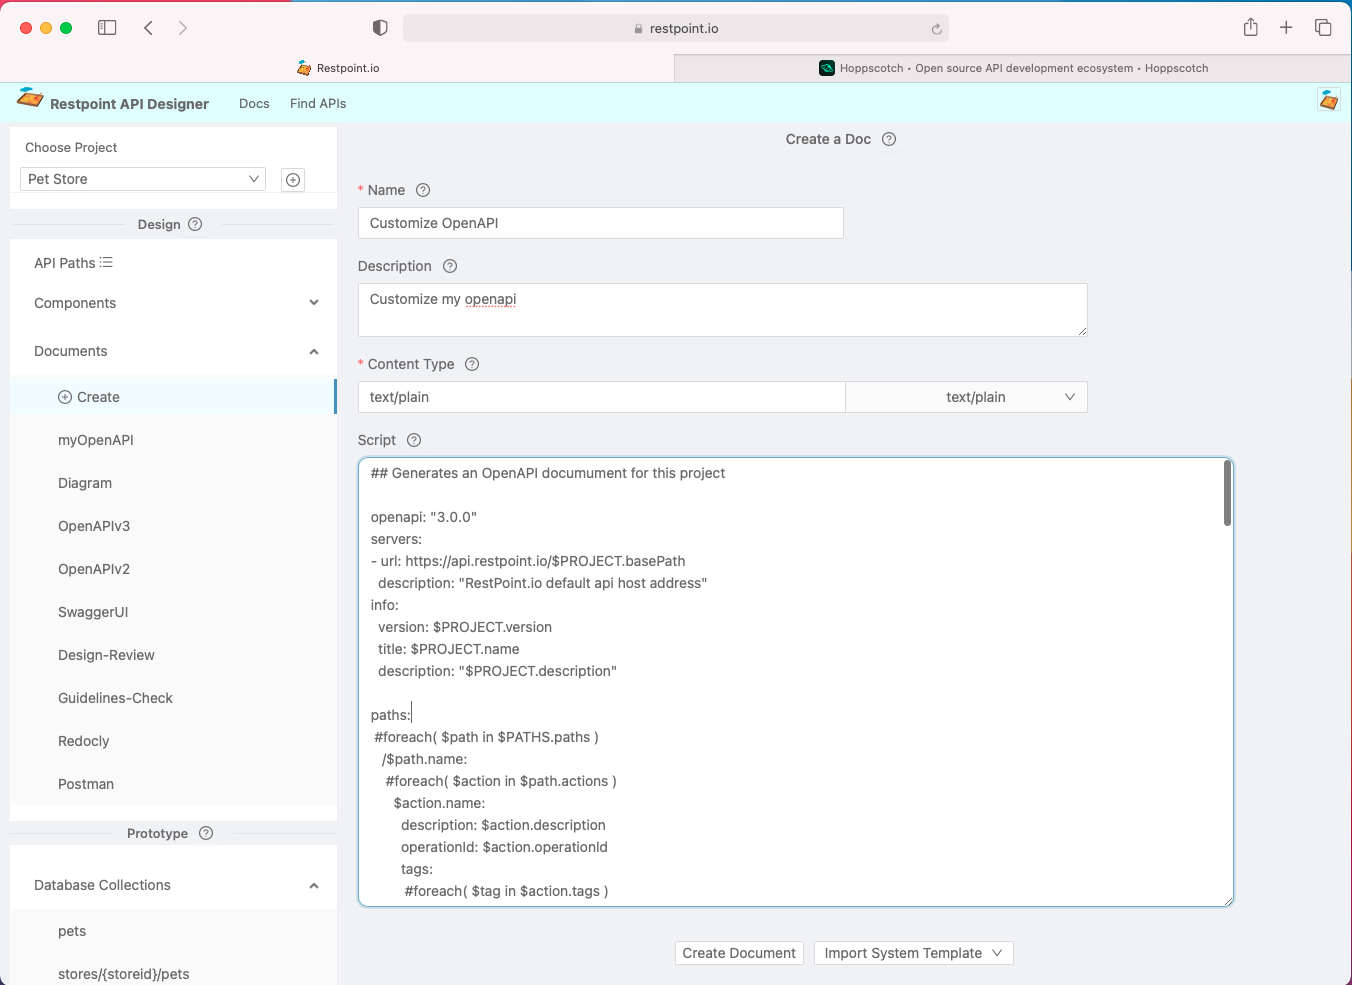Click the Script editor scrollbar thumb
The width and height of the screenshot is (1352, 985).
pos(1227,493)
